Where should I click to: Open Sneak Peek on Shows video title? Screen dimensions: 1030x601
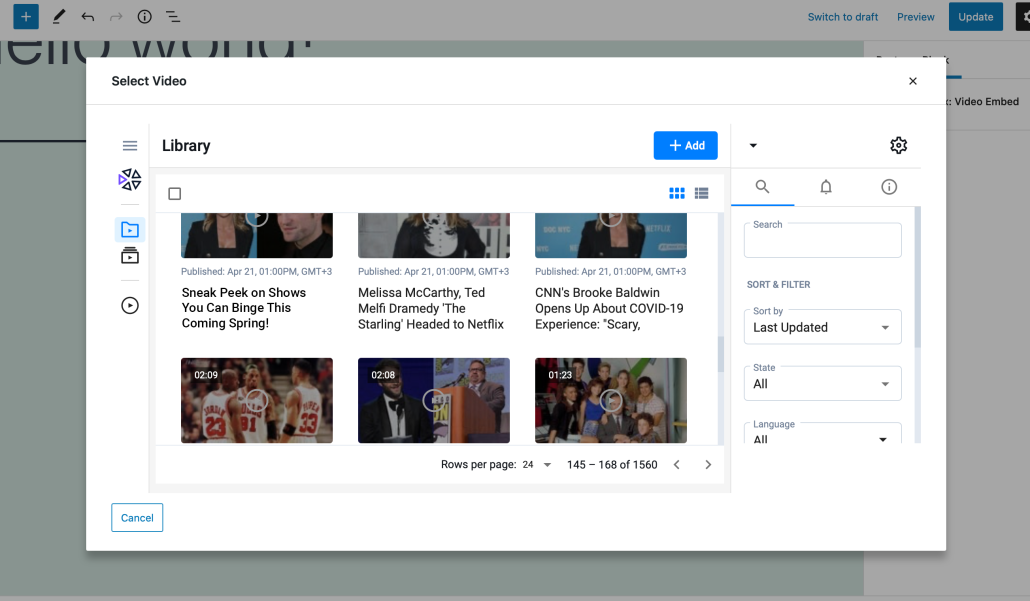pos(244,308)
